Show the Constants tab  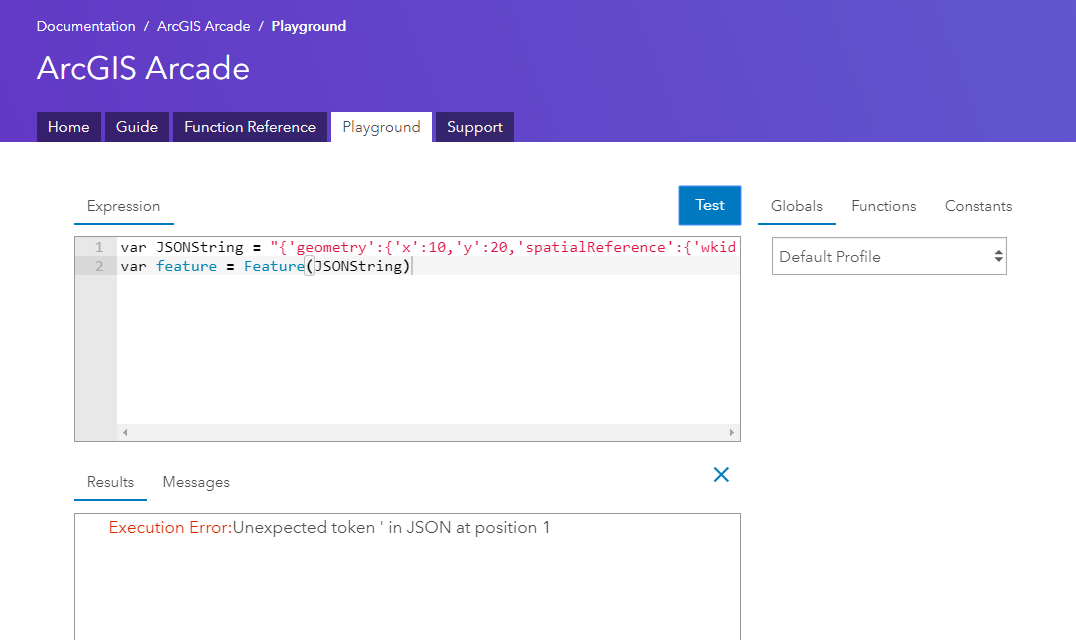979,206
